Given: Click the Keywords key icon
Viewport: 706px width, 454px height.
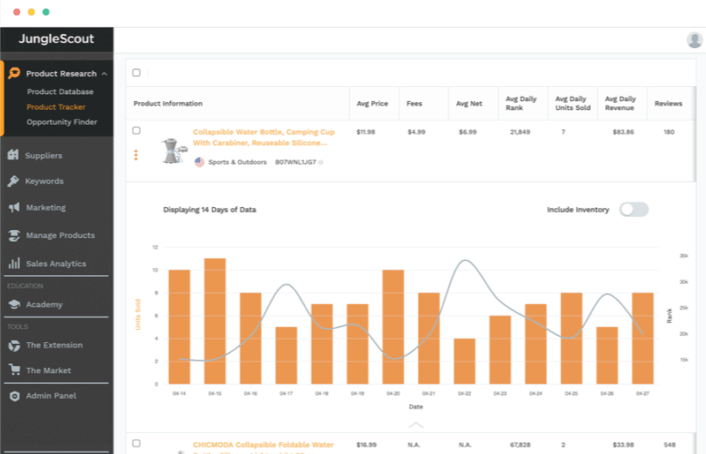Looking at the screenshot, I should 14,181.
